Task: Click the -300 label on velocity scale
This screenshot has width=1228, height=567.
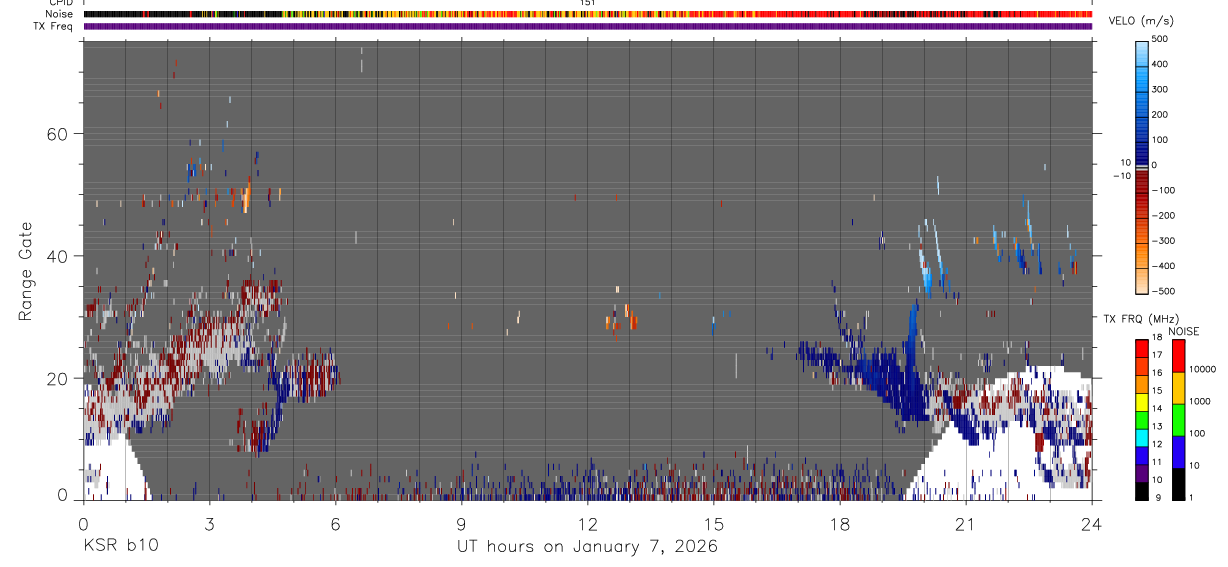Action: [1165, 240]
